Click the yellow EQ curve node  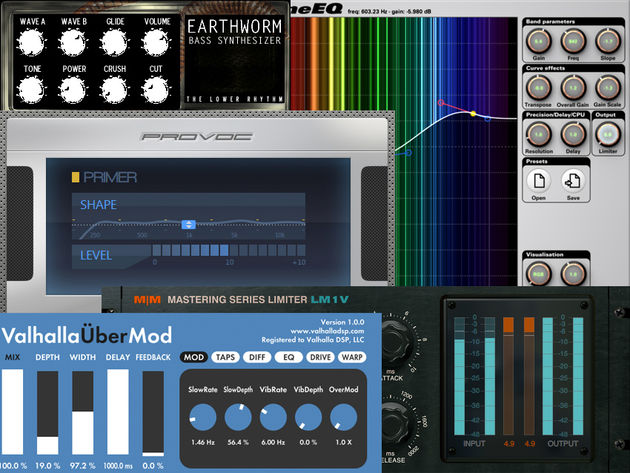(473, 114)
